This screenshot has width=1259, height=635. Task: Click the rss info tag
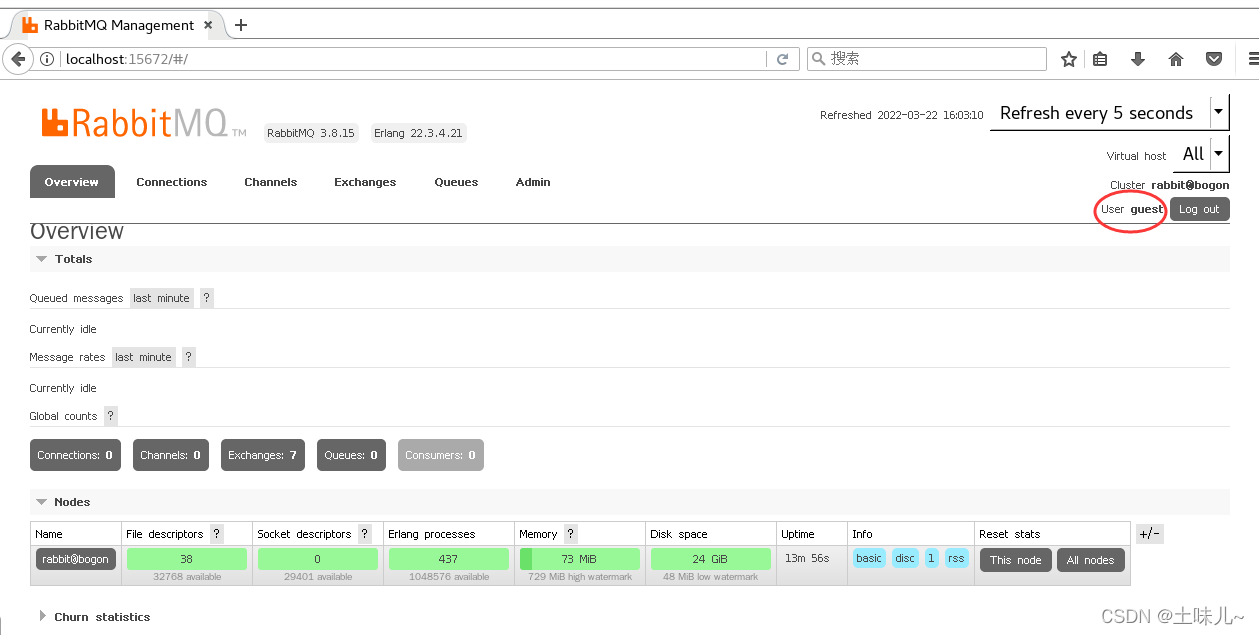(957, 558)
